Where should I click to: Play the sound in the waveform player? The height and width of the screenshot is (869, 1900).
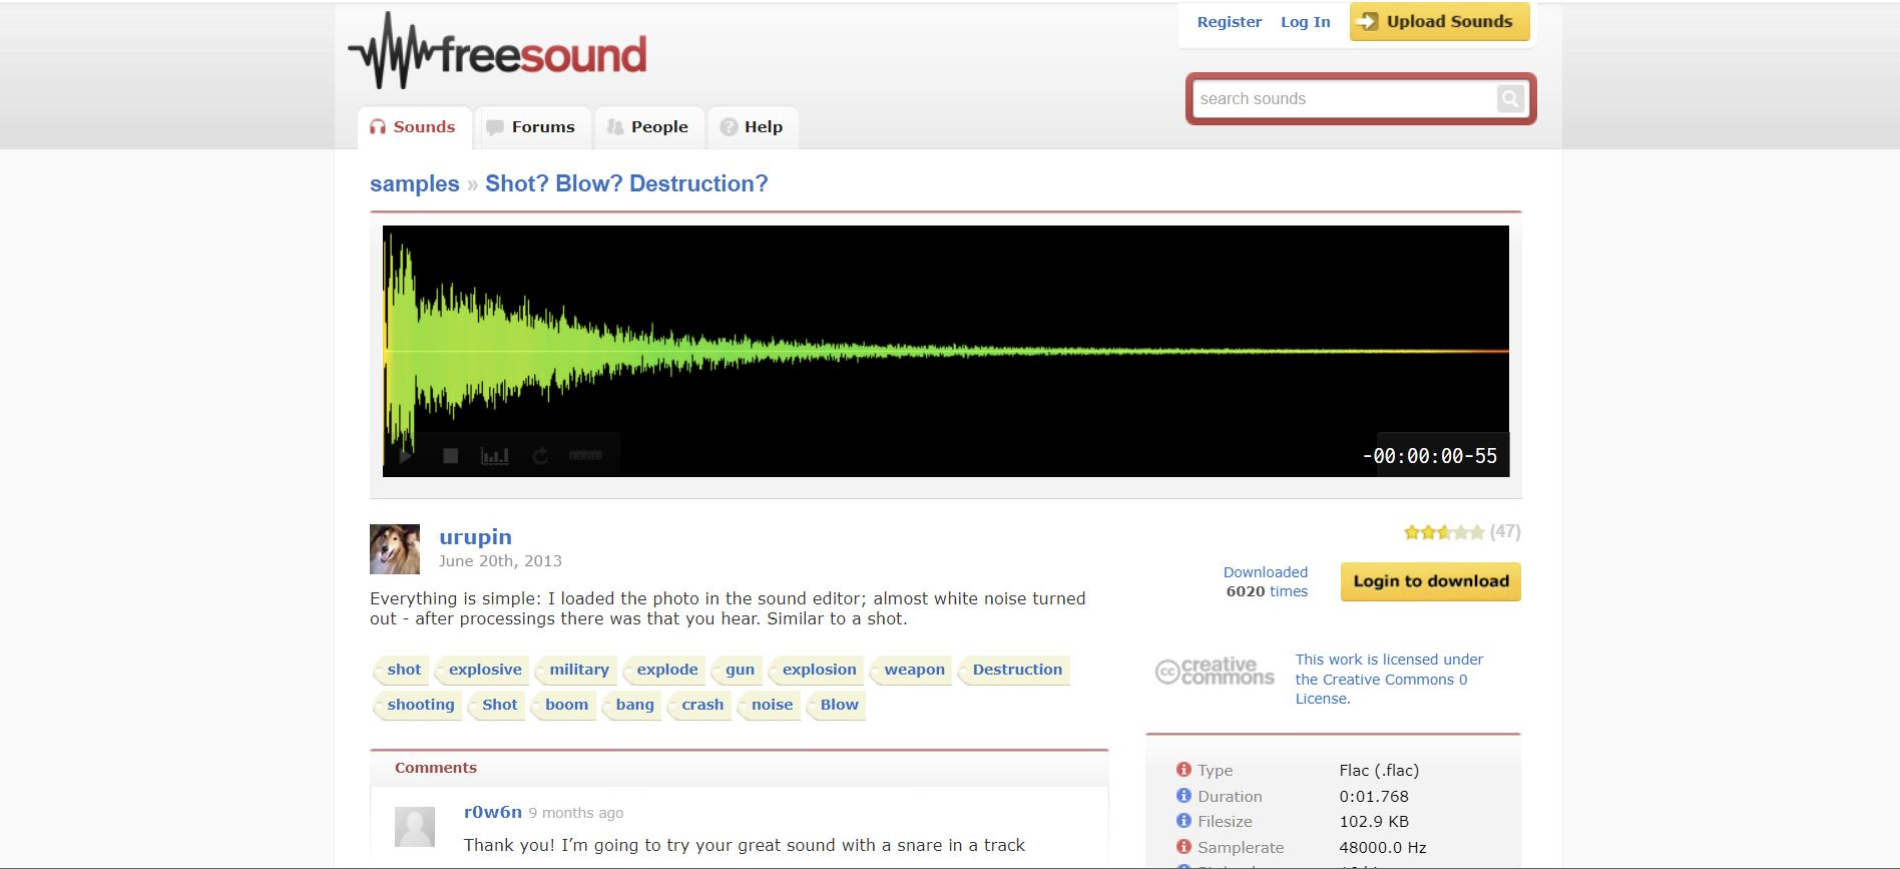406,456
